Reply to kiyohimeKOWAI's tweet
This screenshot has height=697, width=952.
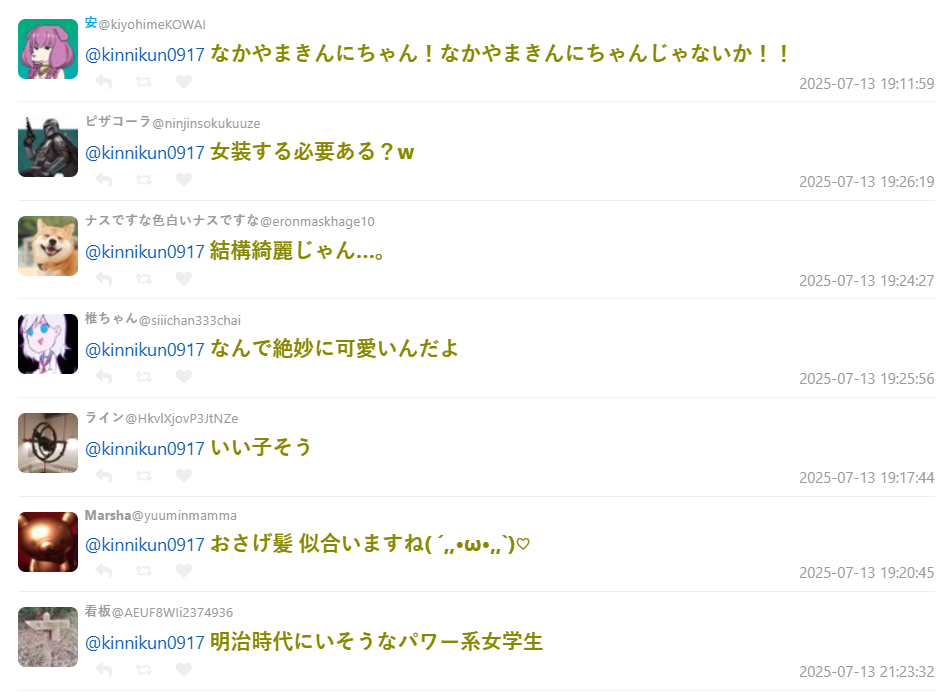(x=104, y=81)
